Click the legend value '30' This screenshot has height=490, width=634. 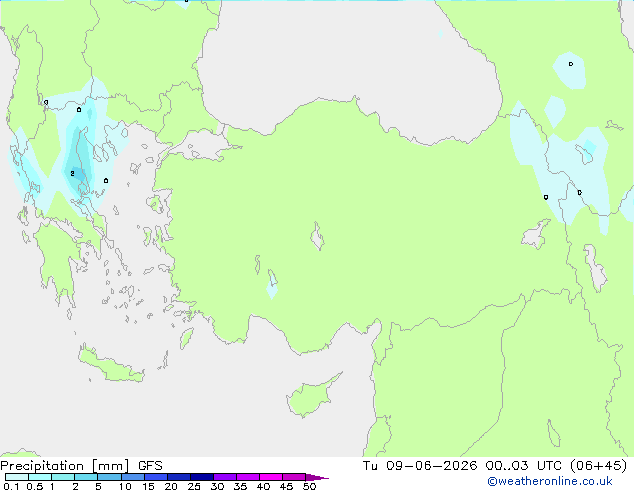click(217, 486)
